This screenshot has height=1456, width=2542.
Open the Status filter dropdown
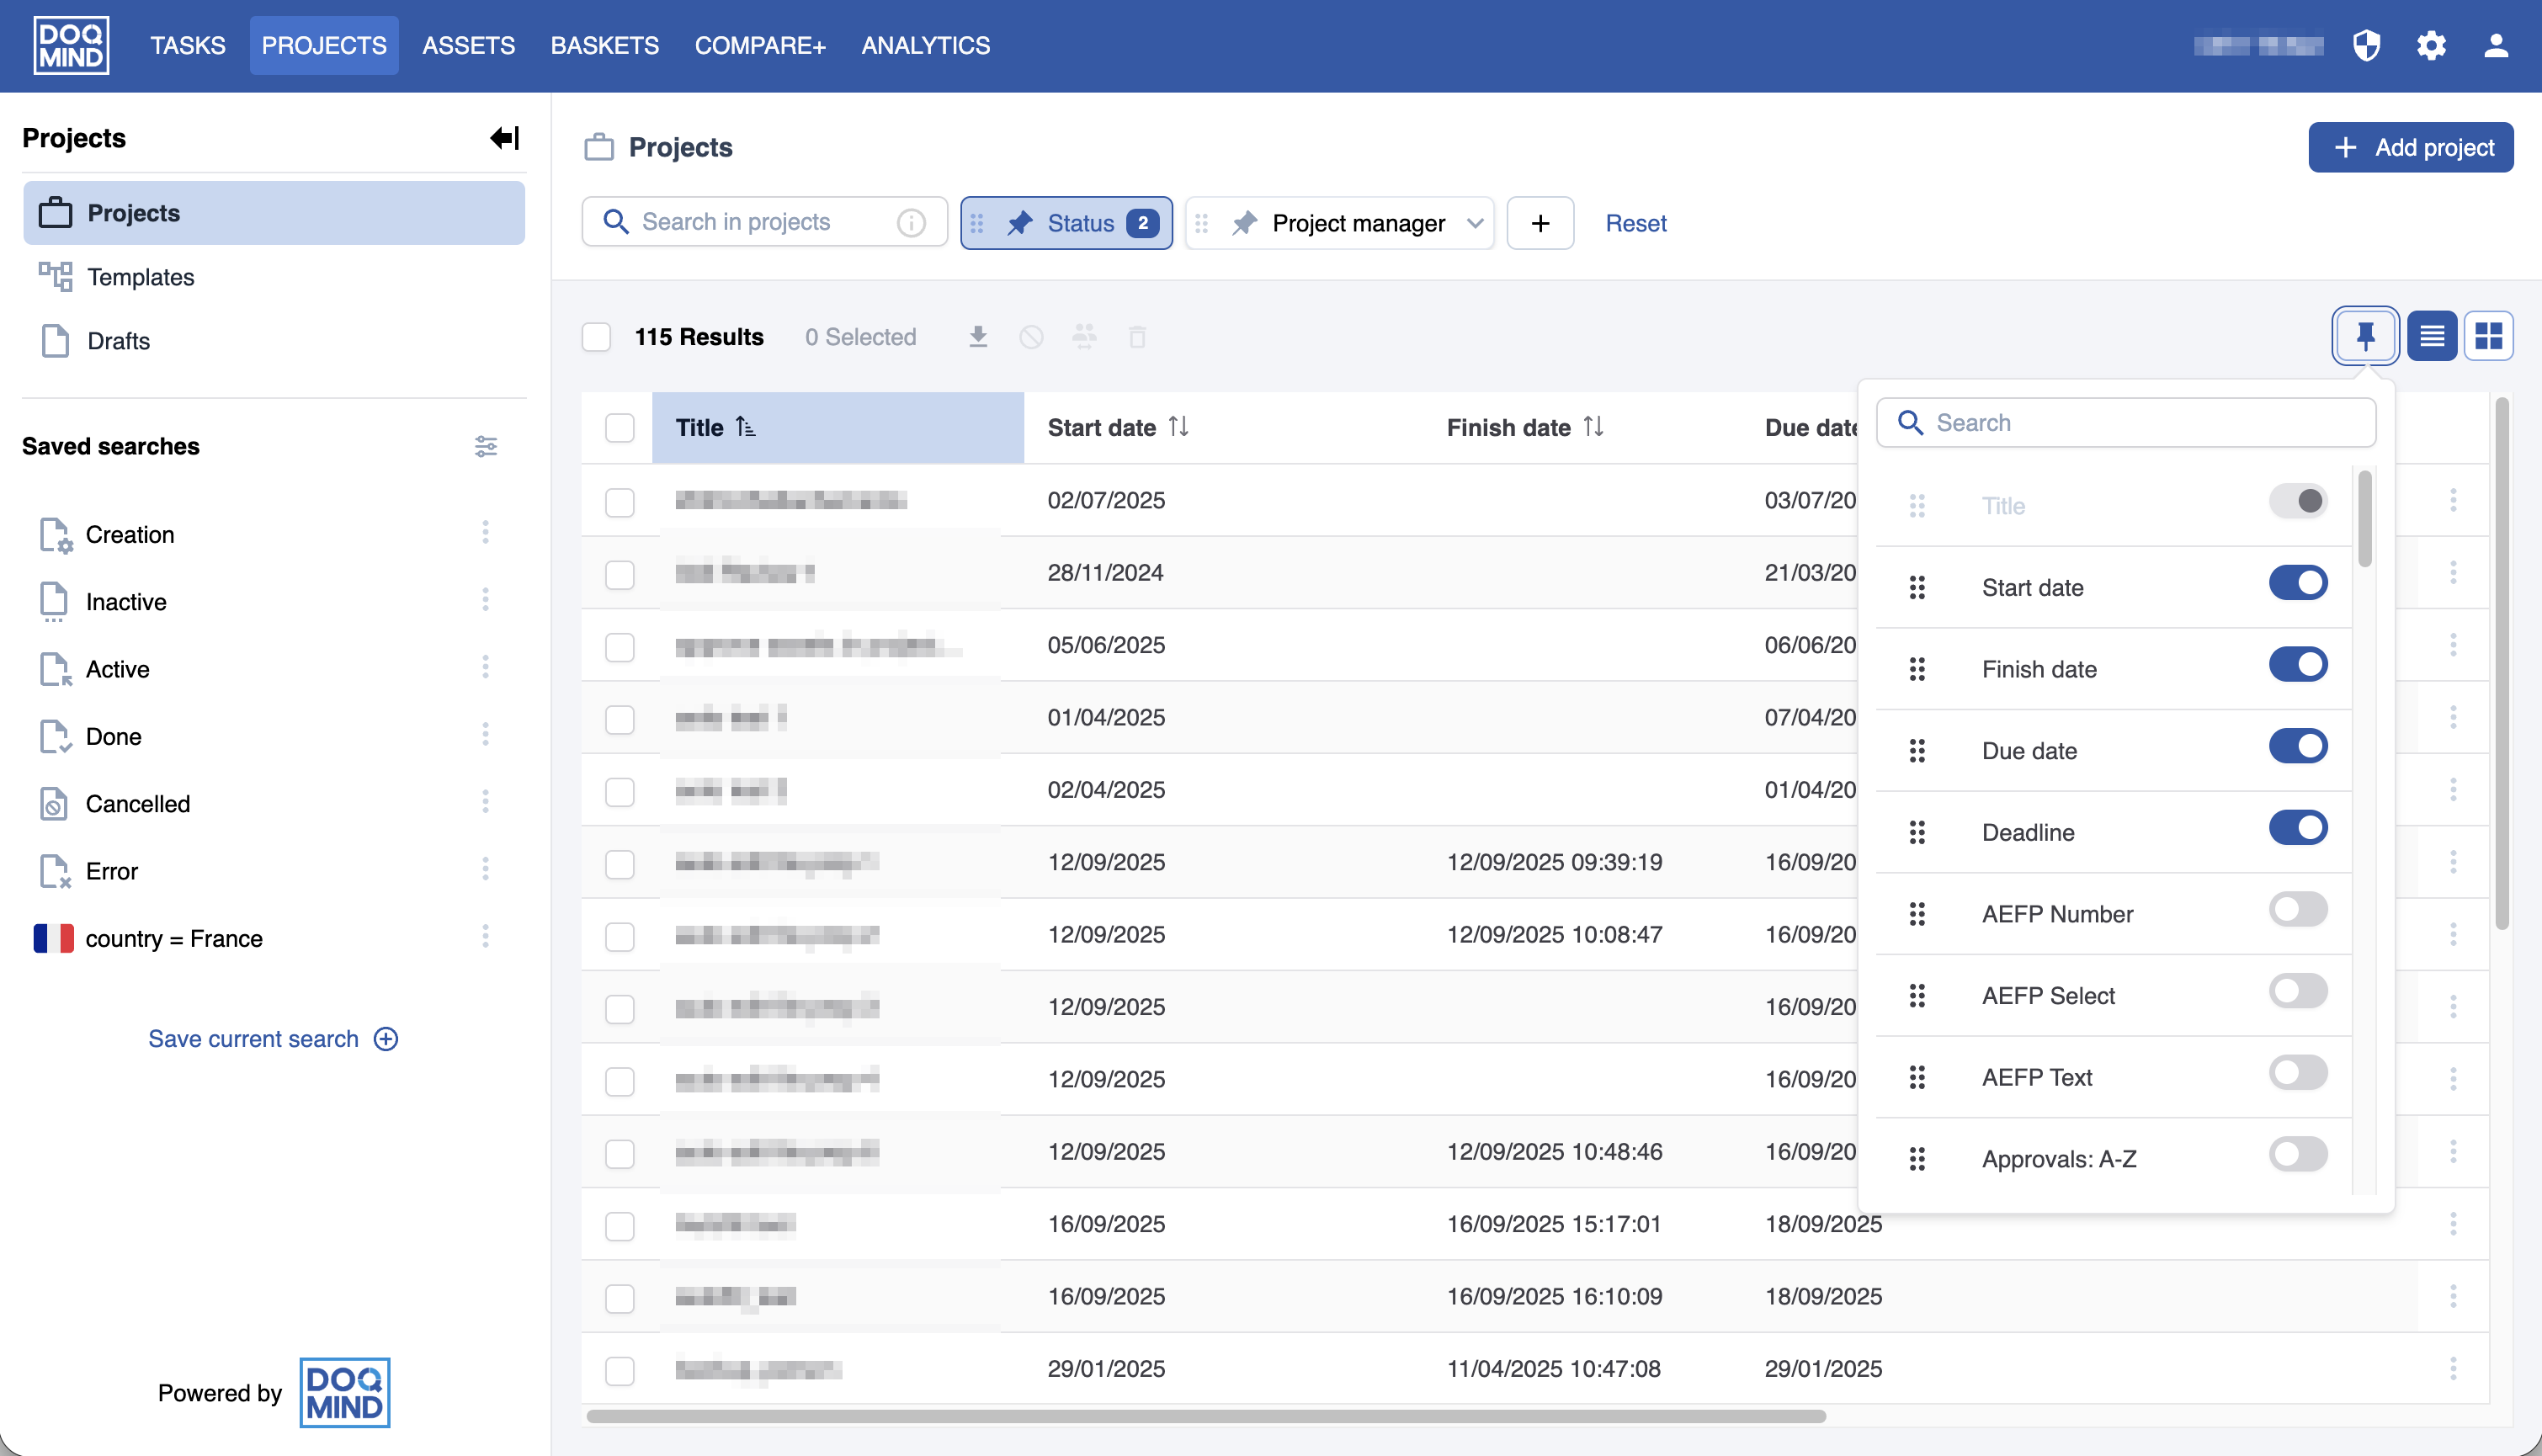(x=1080, y=223)
